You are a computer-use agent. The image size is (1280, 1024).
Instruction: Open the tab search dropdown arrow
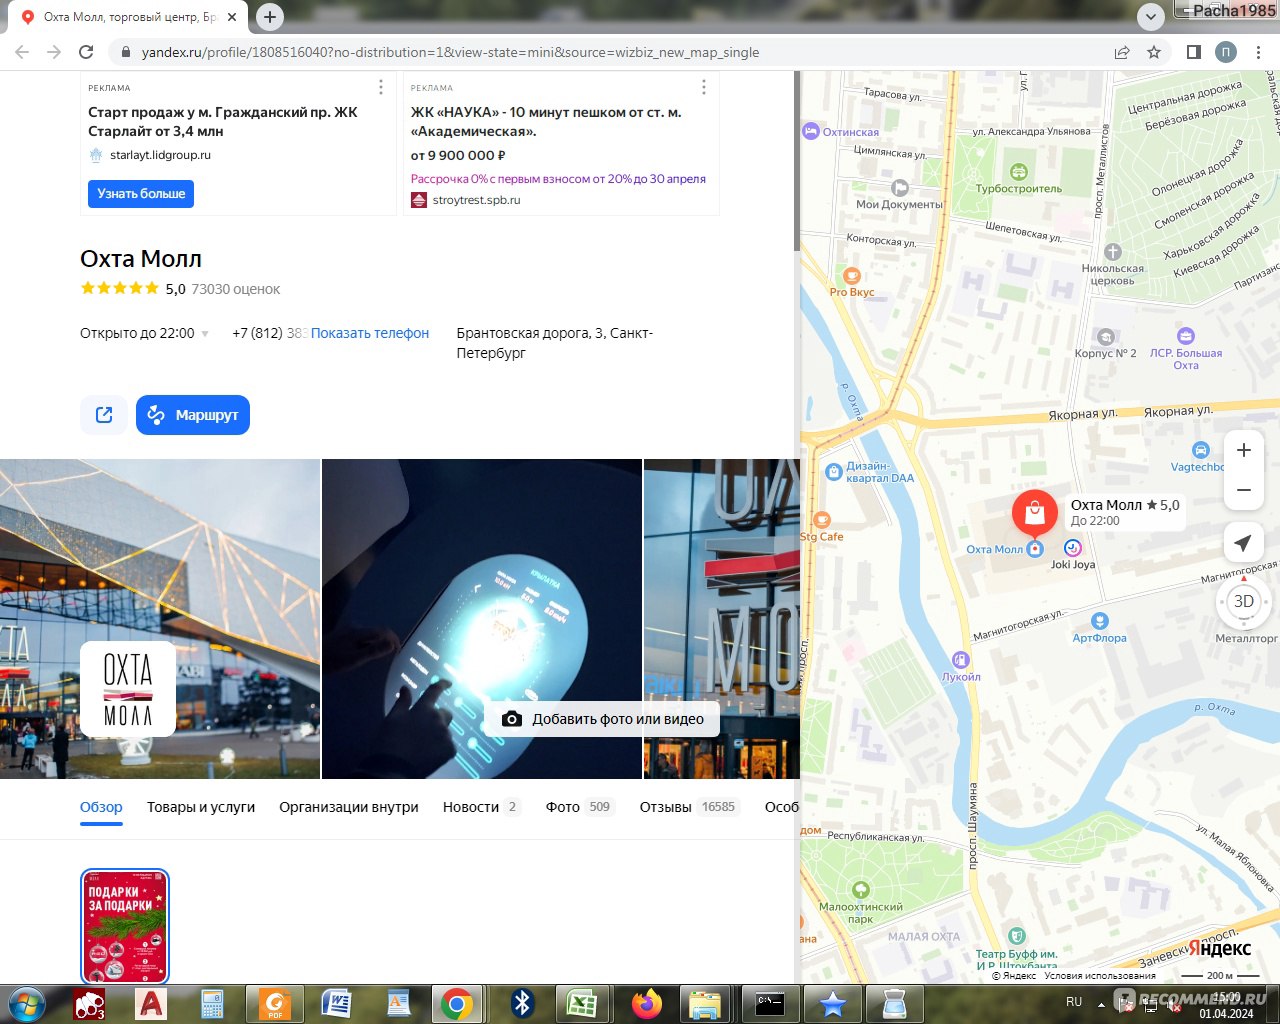[x=1151, y=17]
